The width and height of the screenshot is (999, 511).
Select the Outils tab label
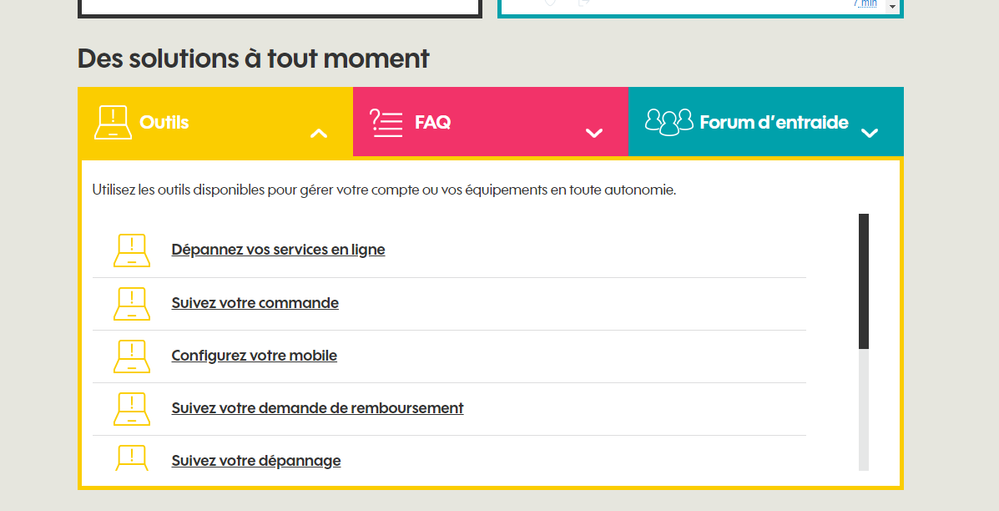click(x=164, y=123)
